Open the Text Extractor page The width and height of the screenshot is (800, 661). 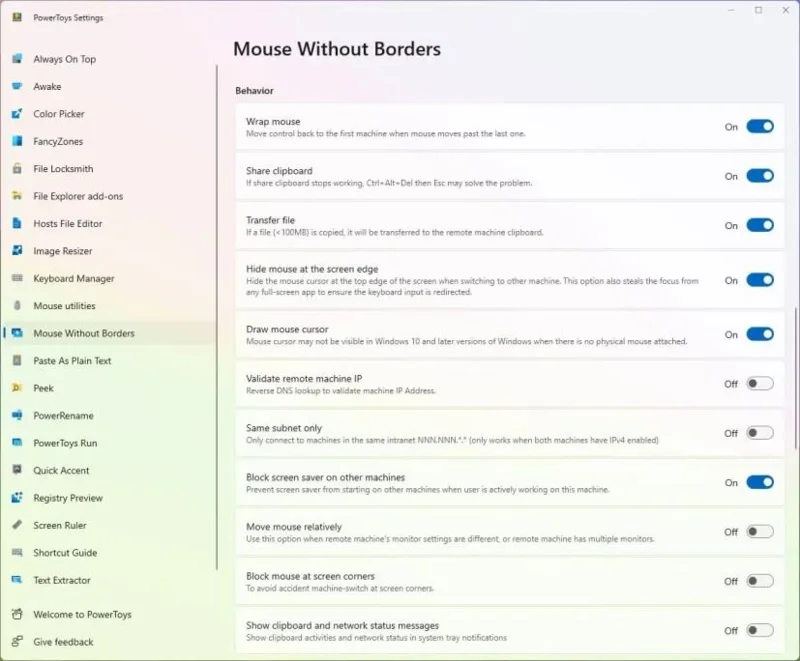tap(62, 580)
